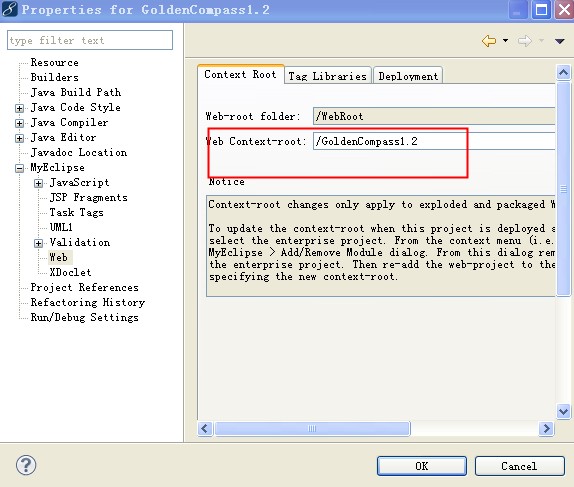
Task: Click the help question mark icon
Action: point(26,465)
